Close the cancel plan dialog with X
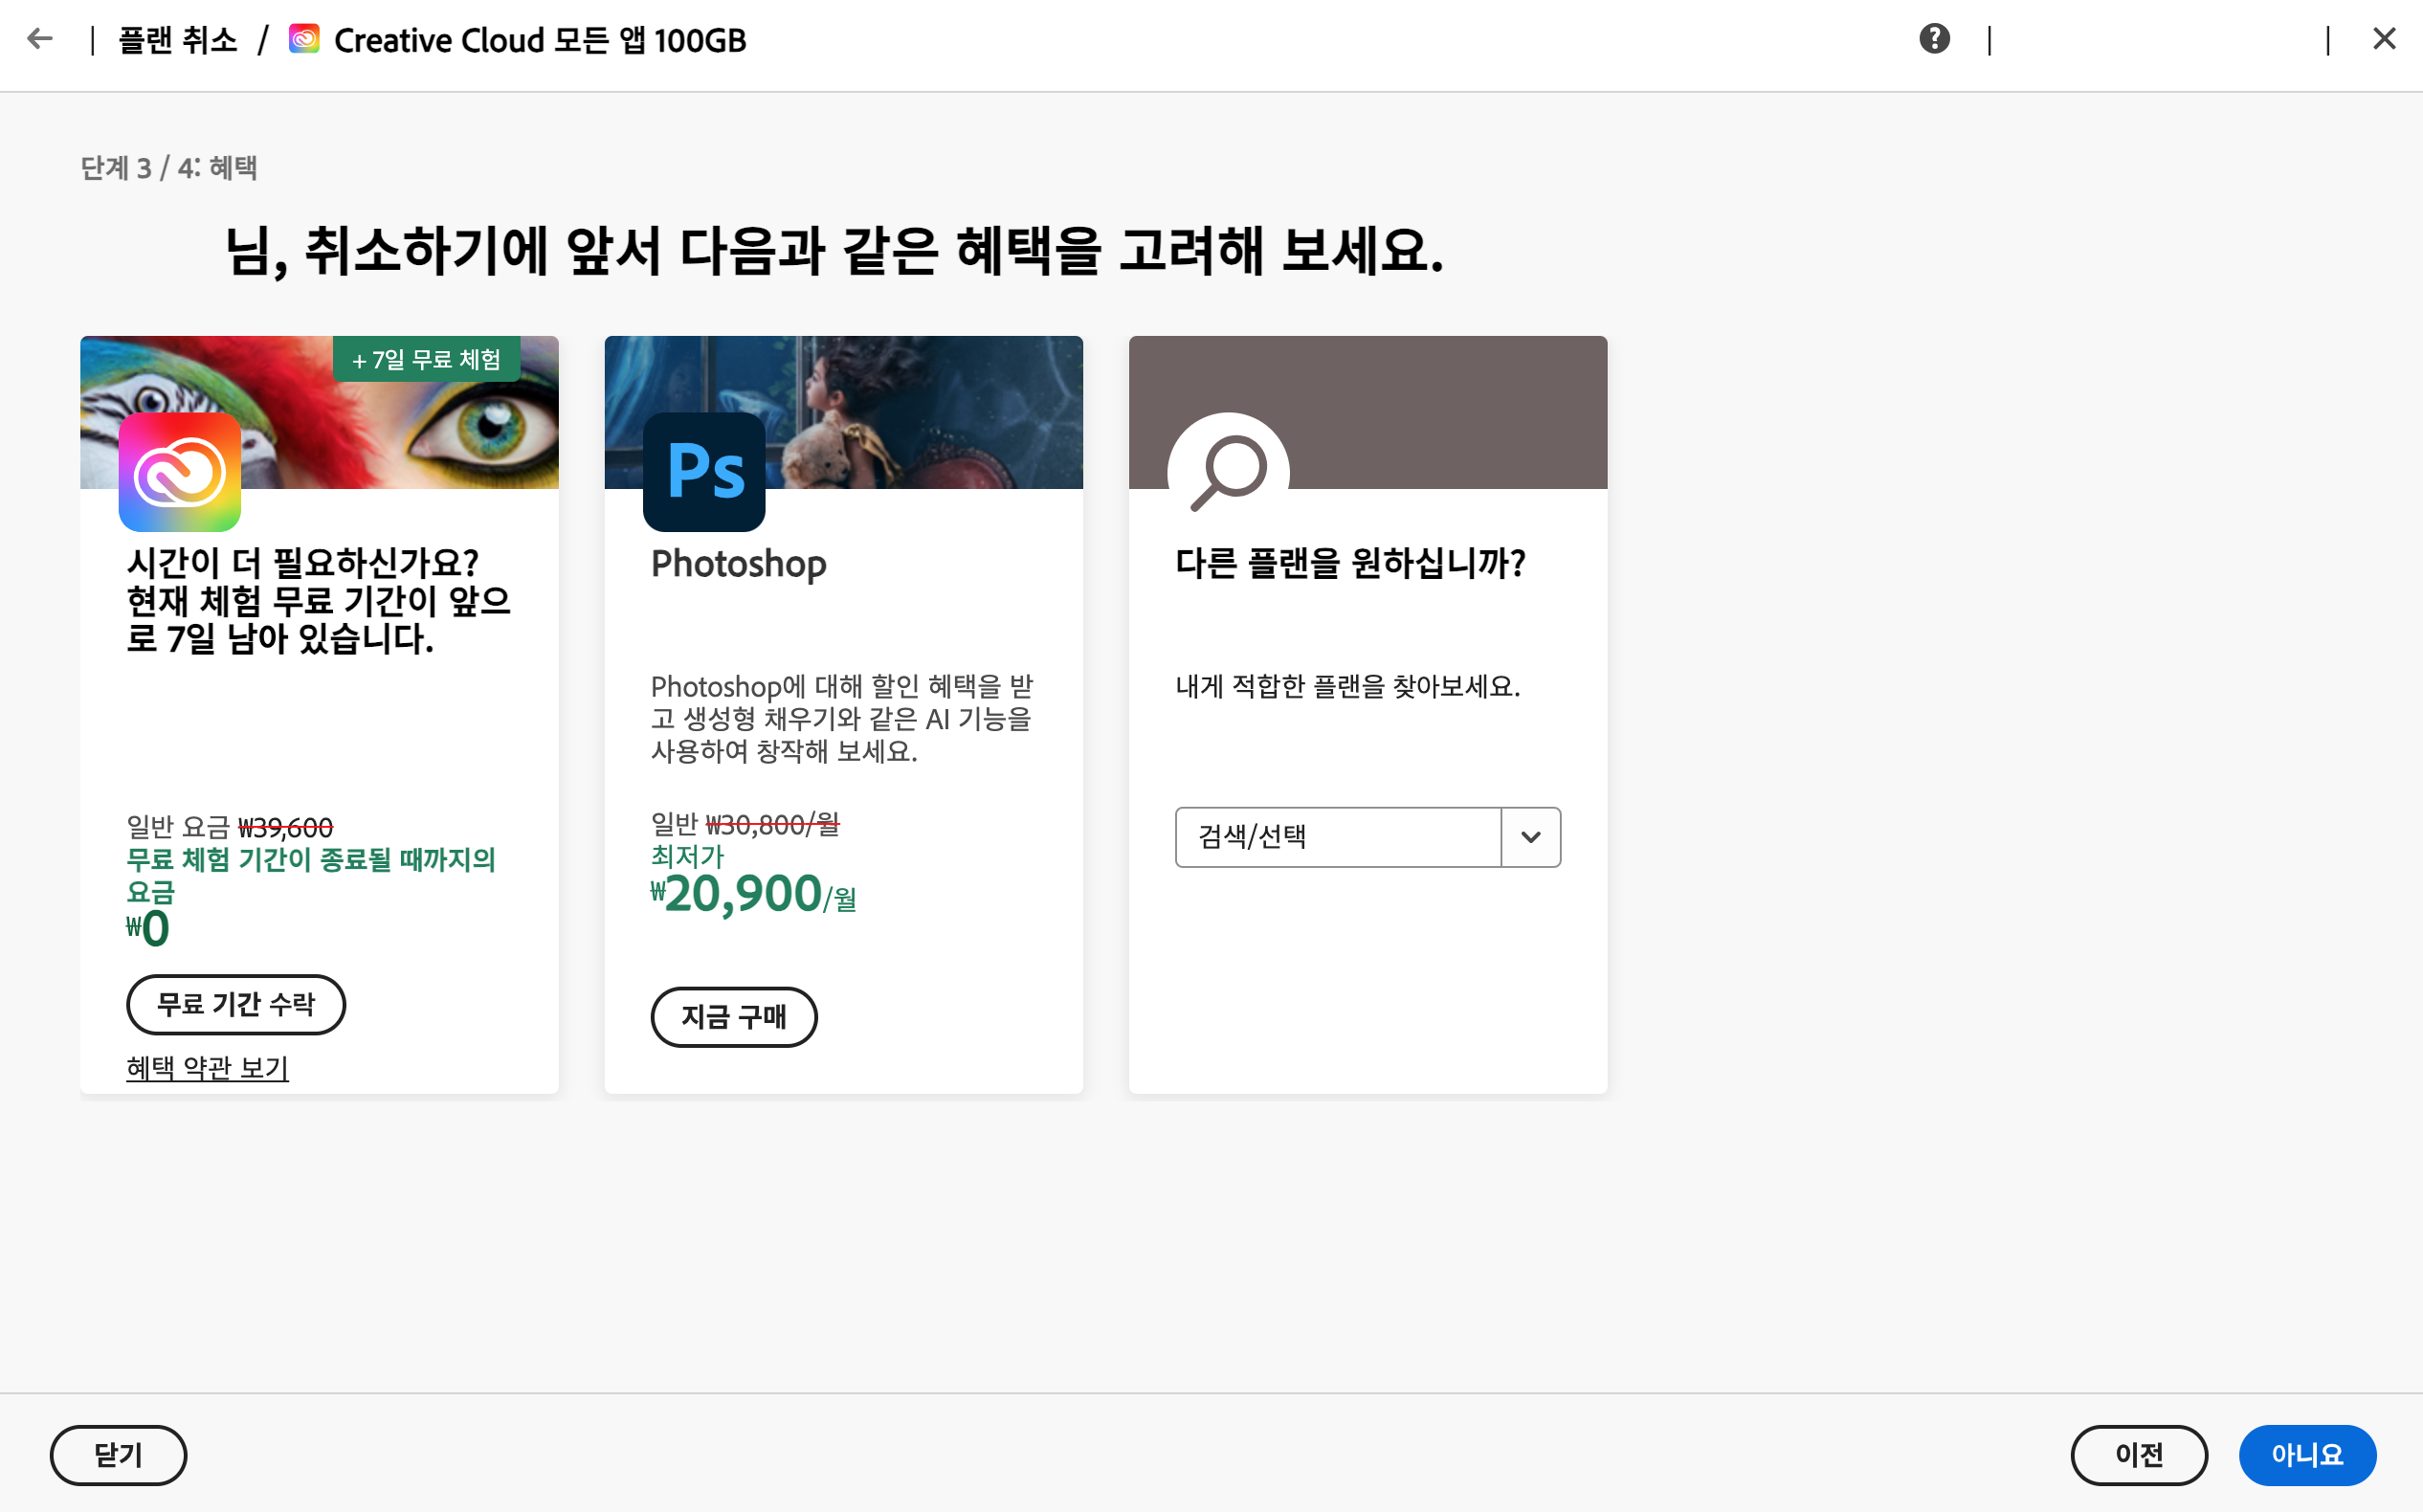 tap(2384, 39)
